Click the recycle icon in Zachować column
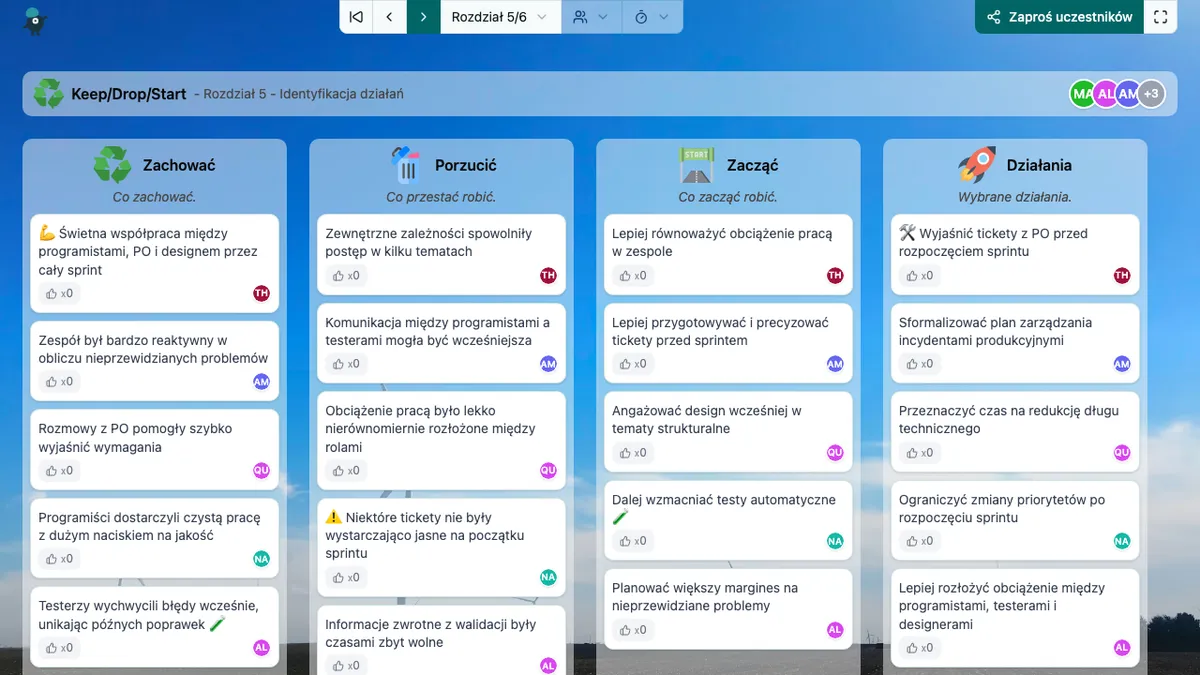1200x675 pixels. pyautogui.click(x=112, y=165)
